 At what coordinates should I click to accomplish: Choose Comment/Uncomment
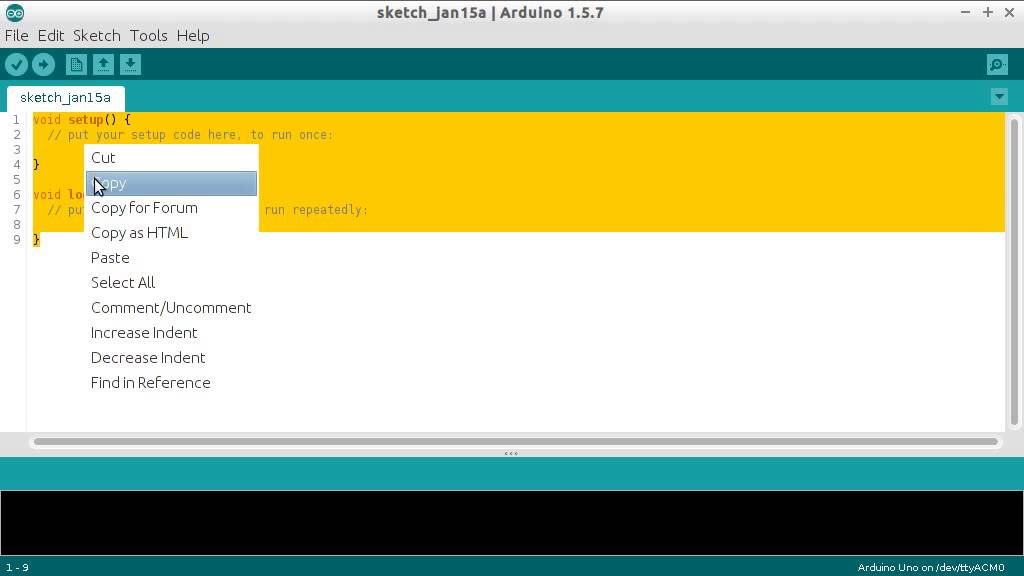pos(171,308)
